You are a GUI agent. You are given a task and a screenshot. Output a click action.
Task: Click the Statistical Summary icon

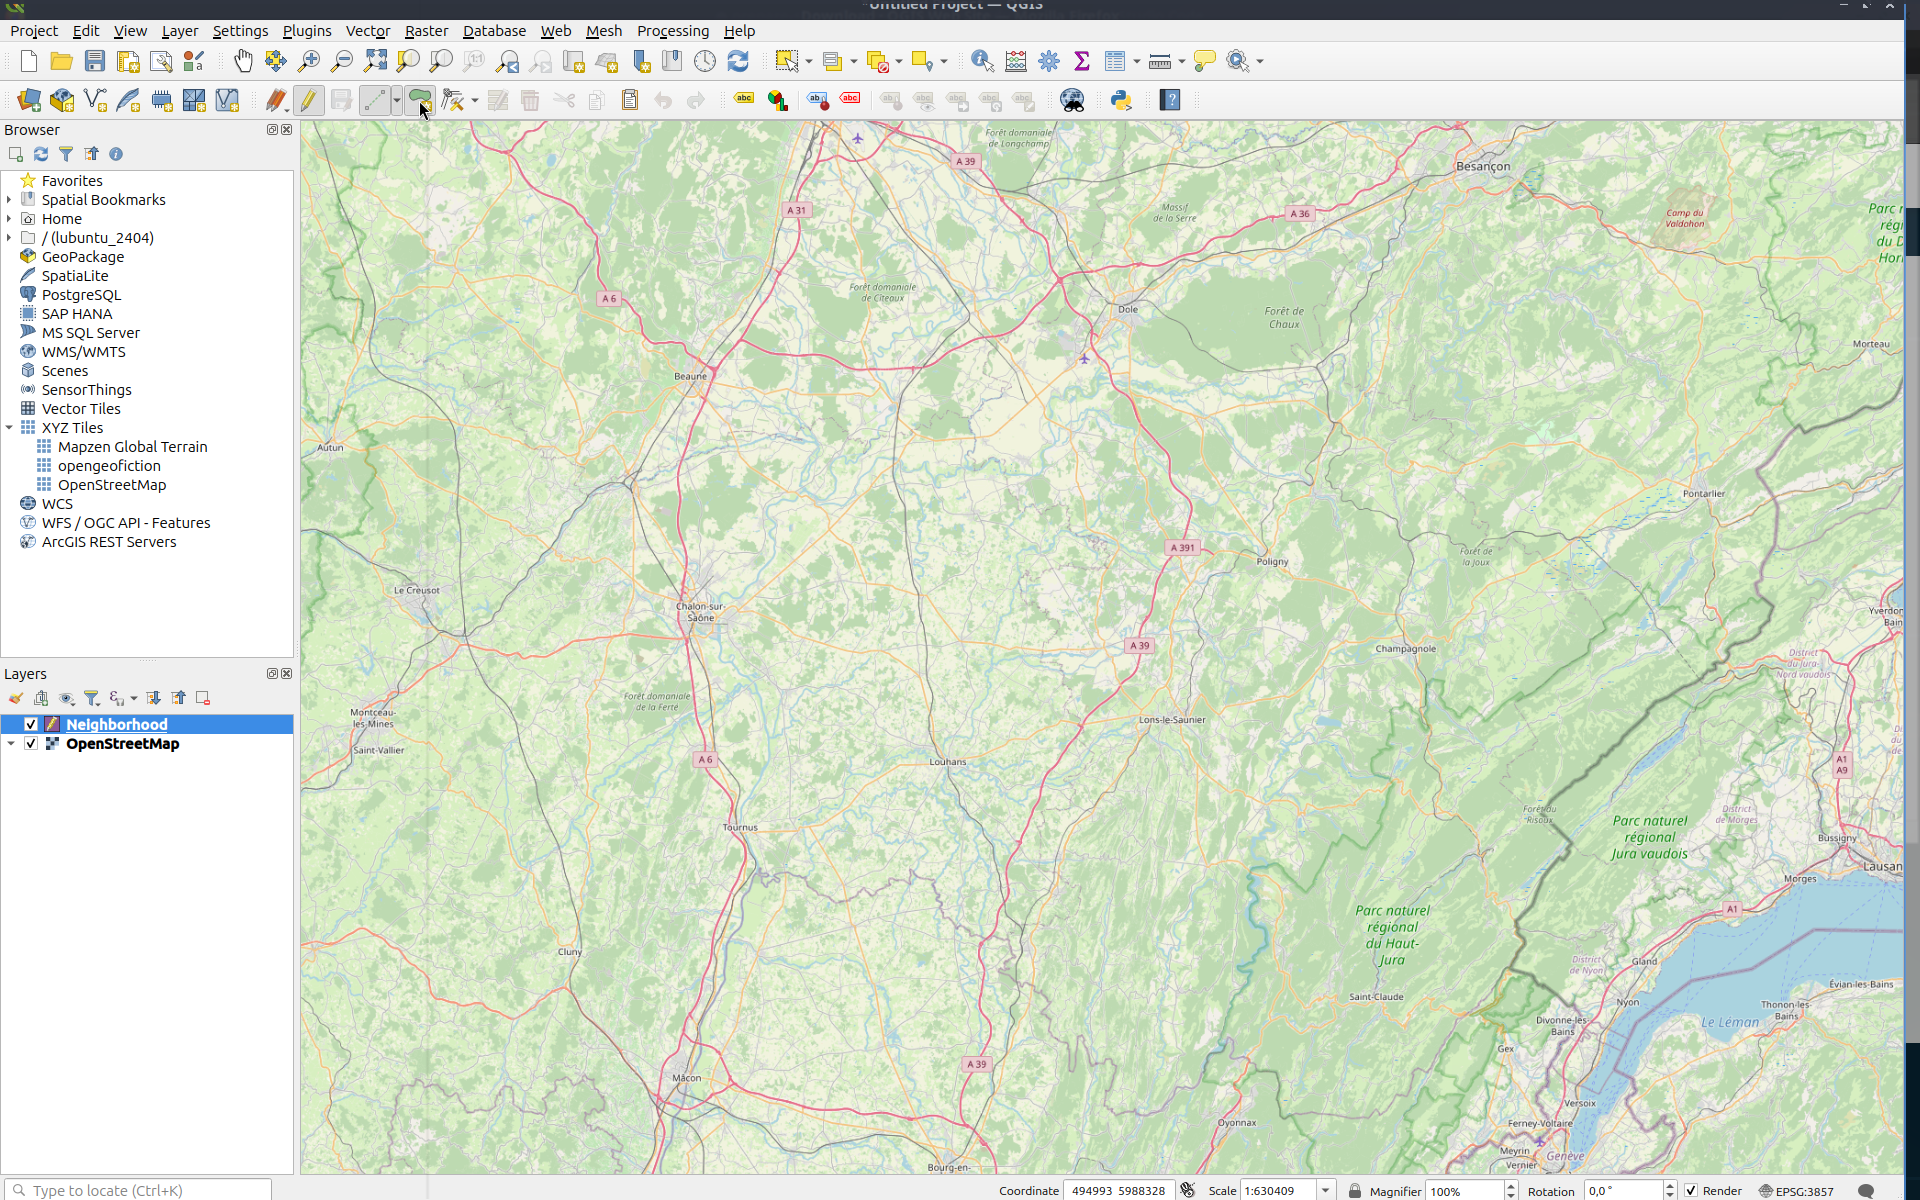(1084, 59)
